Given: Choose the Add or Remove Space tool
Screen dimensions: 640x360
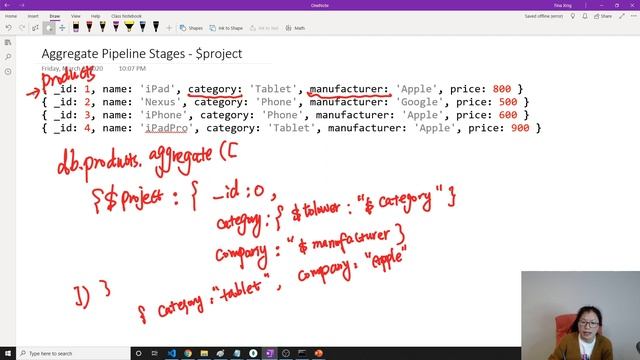Looking at the screenshot, I should click(62, 28).
